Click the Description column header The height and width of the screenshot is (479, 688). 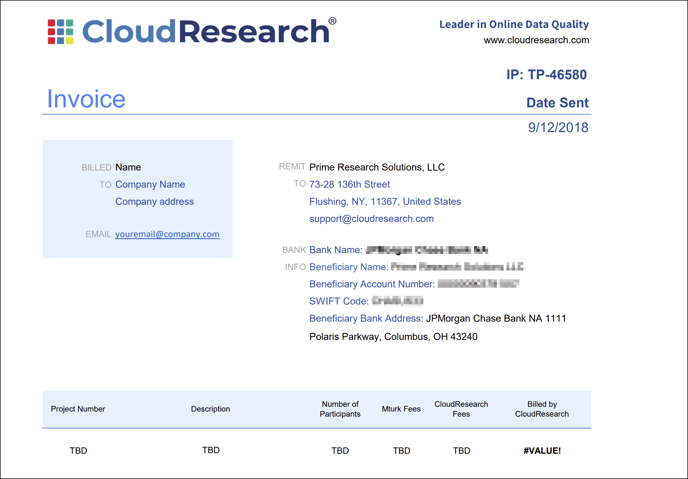point(210,409)
